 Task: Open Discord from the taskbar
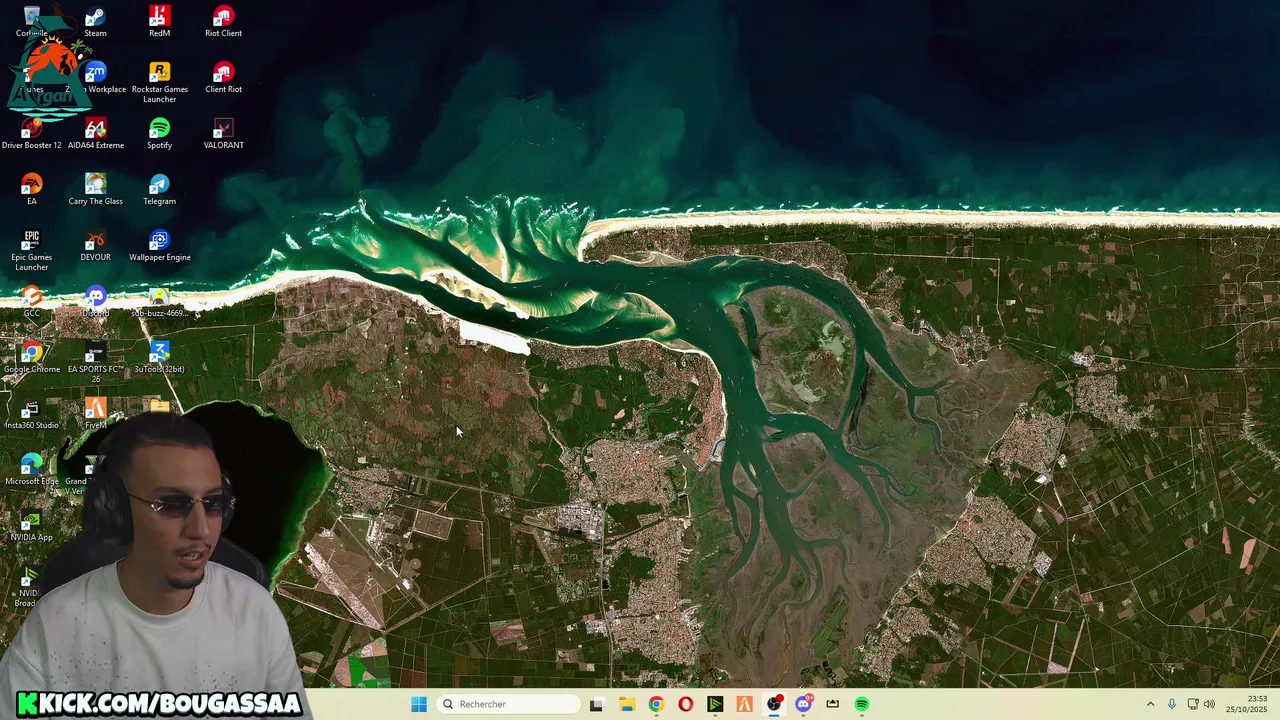pos(803,704)
